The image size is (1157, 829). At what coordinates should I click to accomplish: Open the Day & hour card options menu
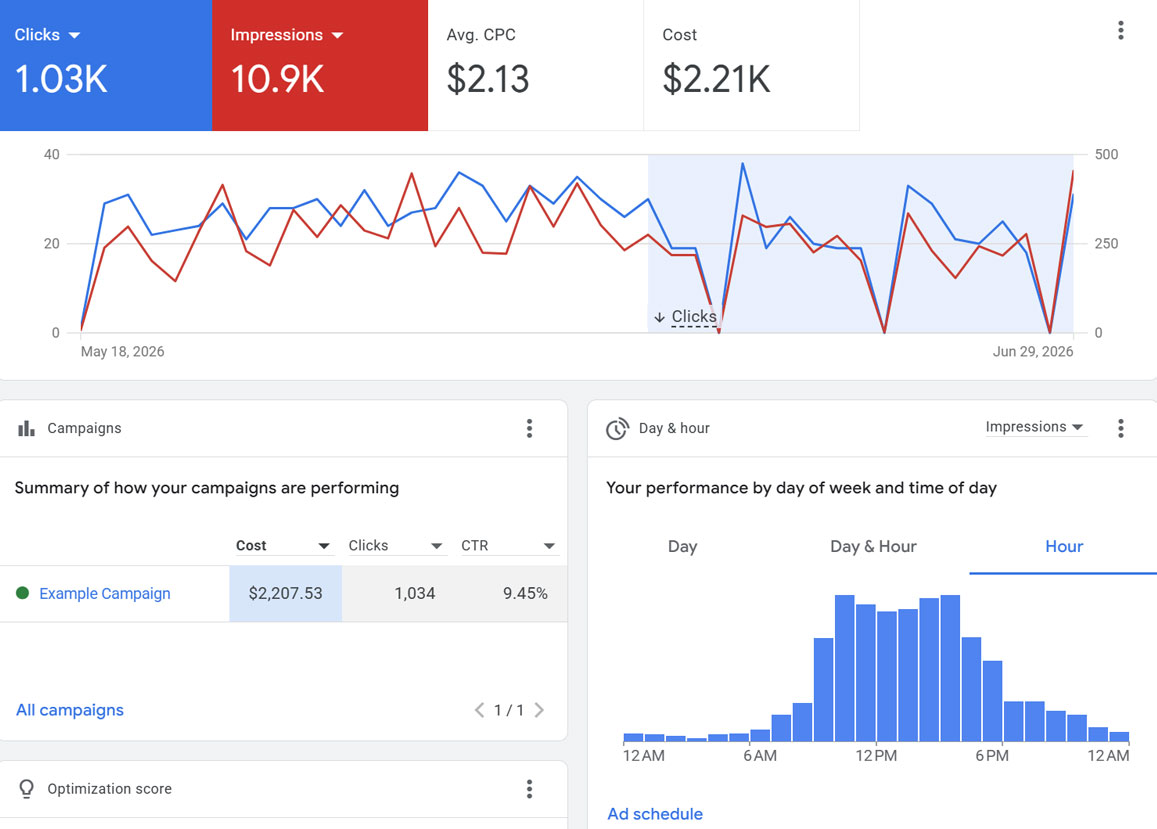tap(1120, 428)
